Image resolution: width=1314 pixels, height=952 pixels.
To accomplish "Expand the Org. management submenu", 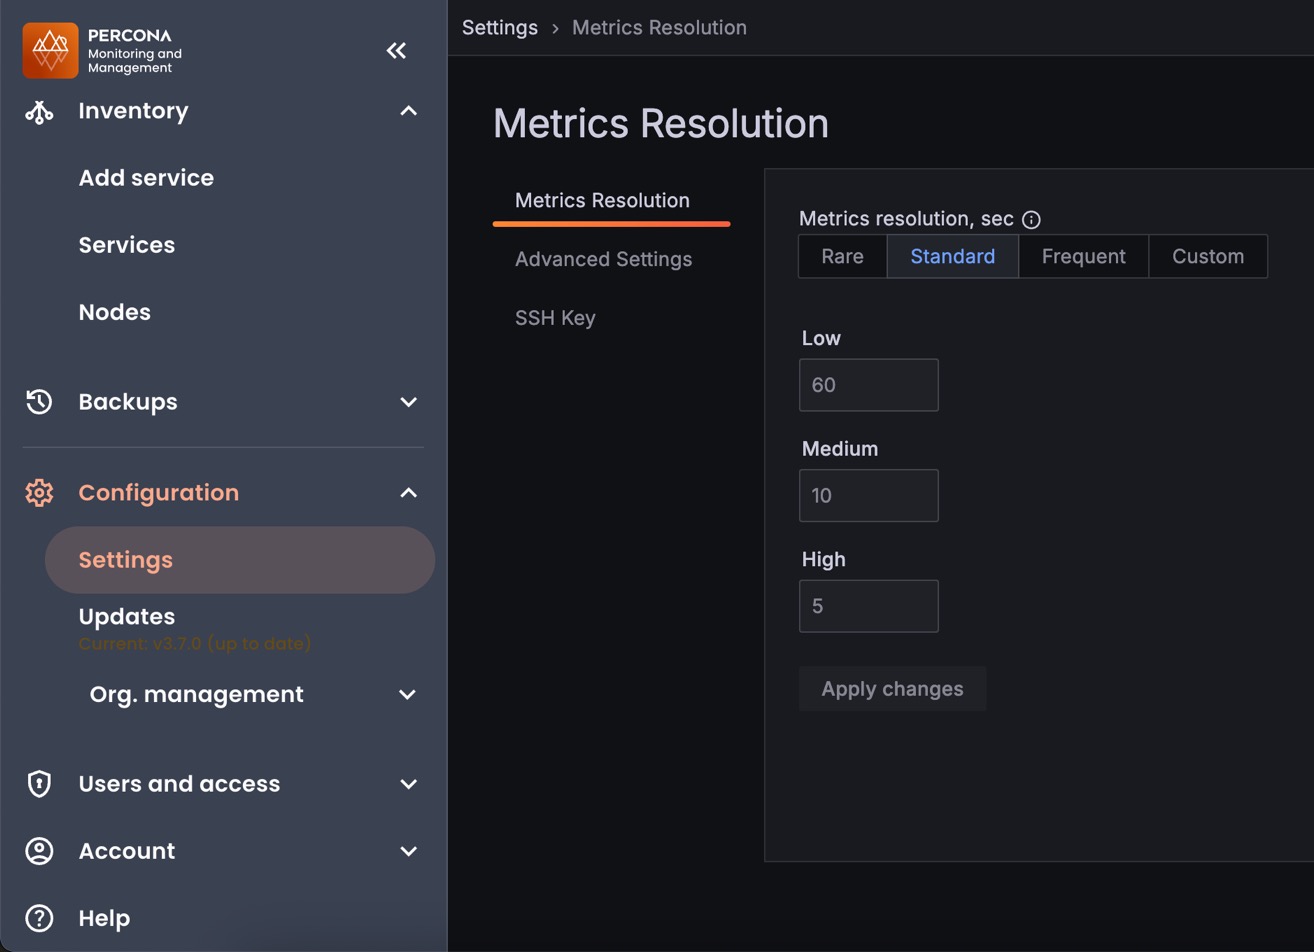I will coord(407,695).
